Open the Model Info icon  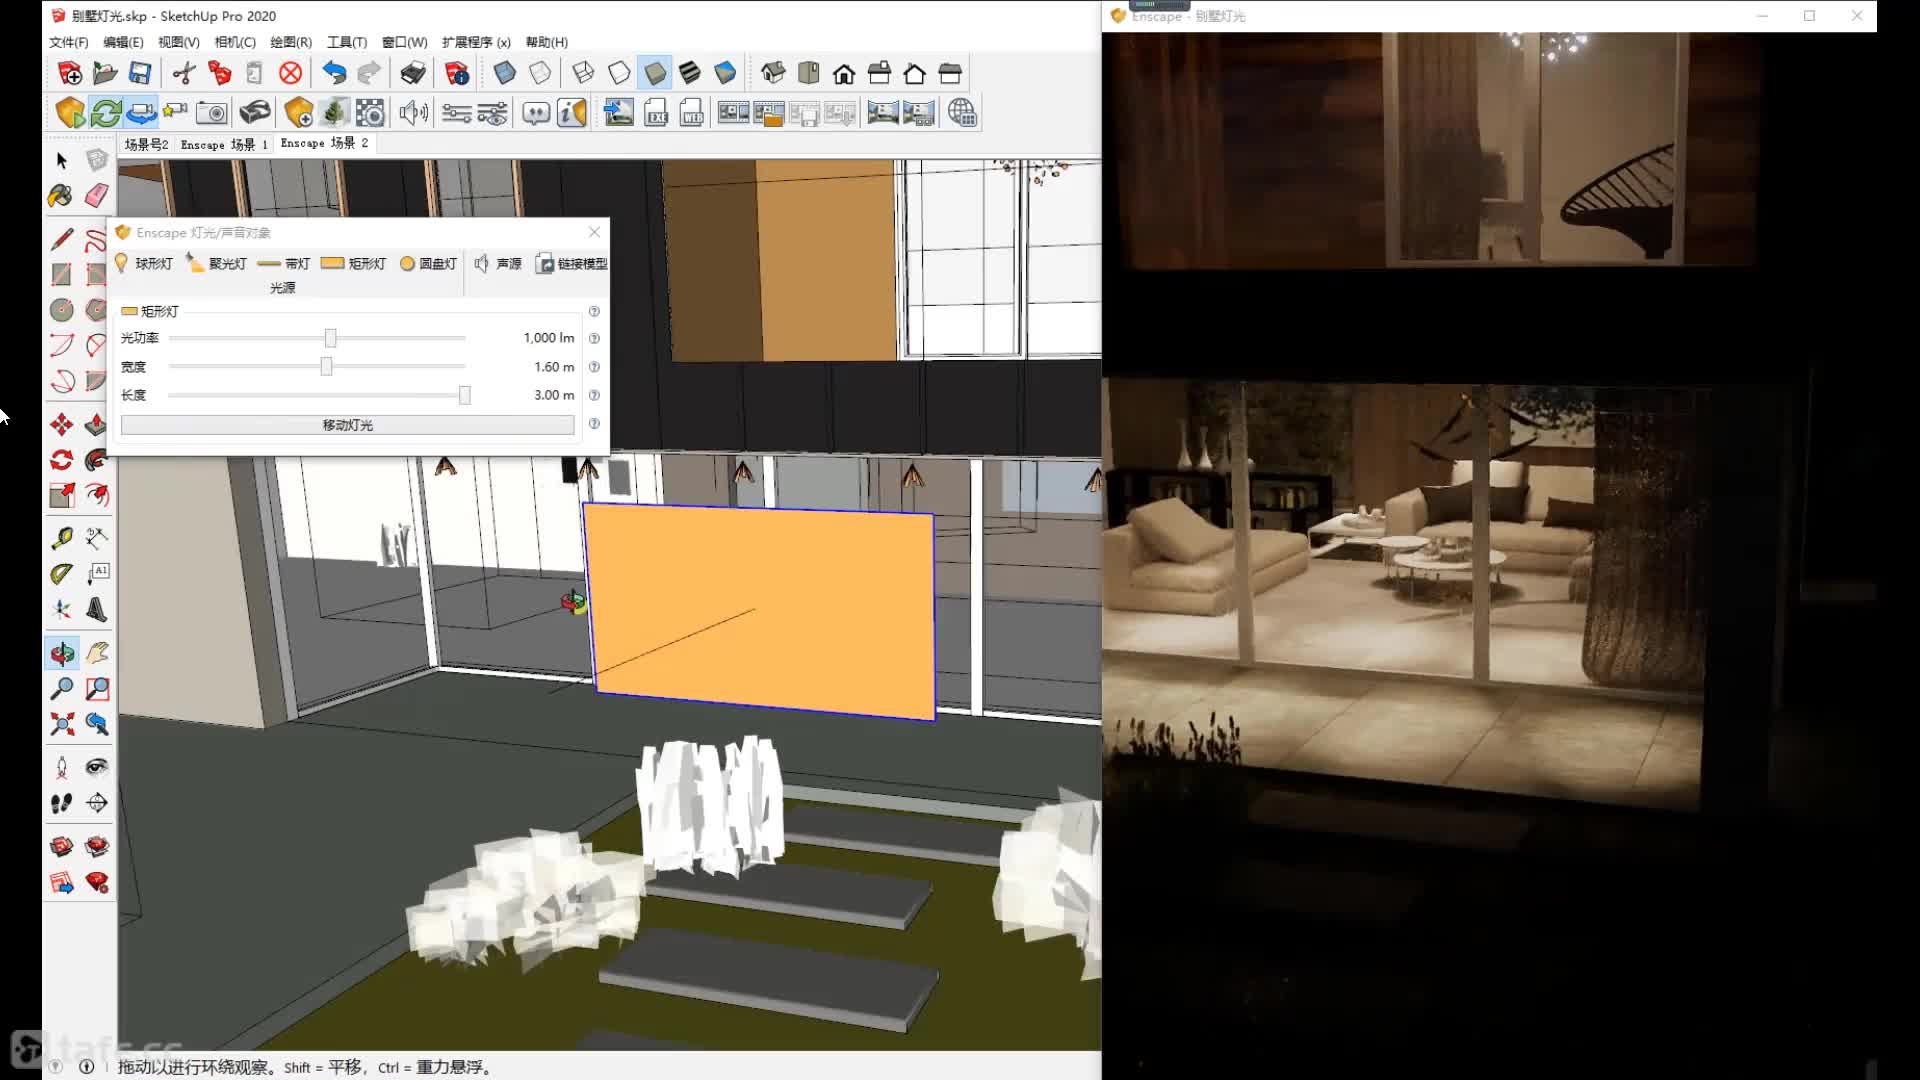click(x=457, y=73)
